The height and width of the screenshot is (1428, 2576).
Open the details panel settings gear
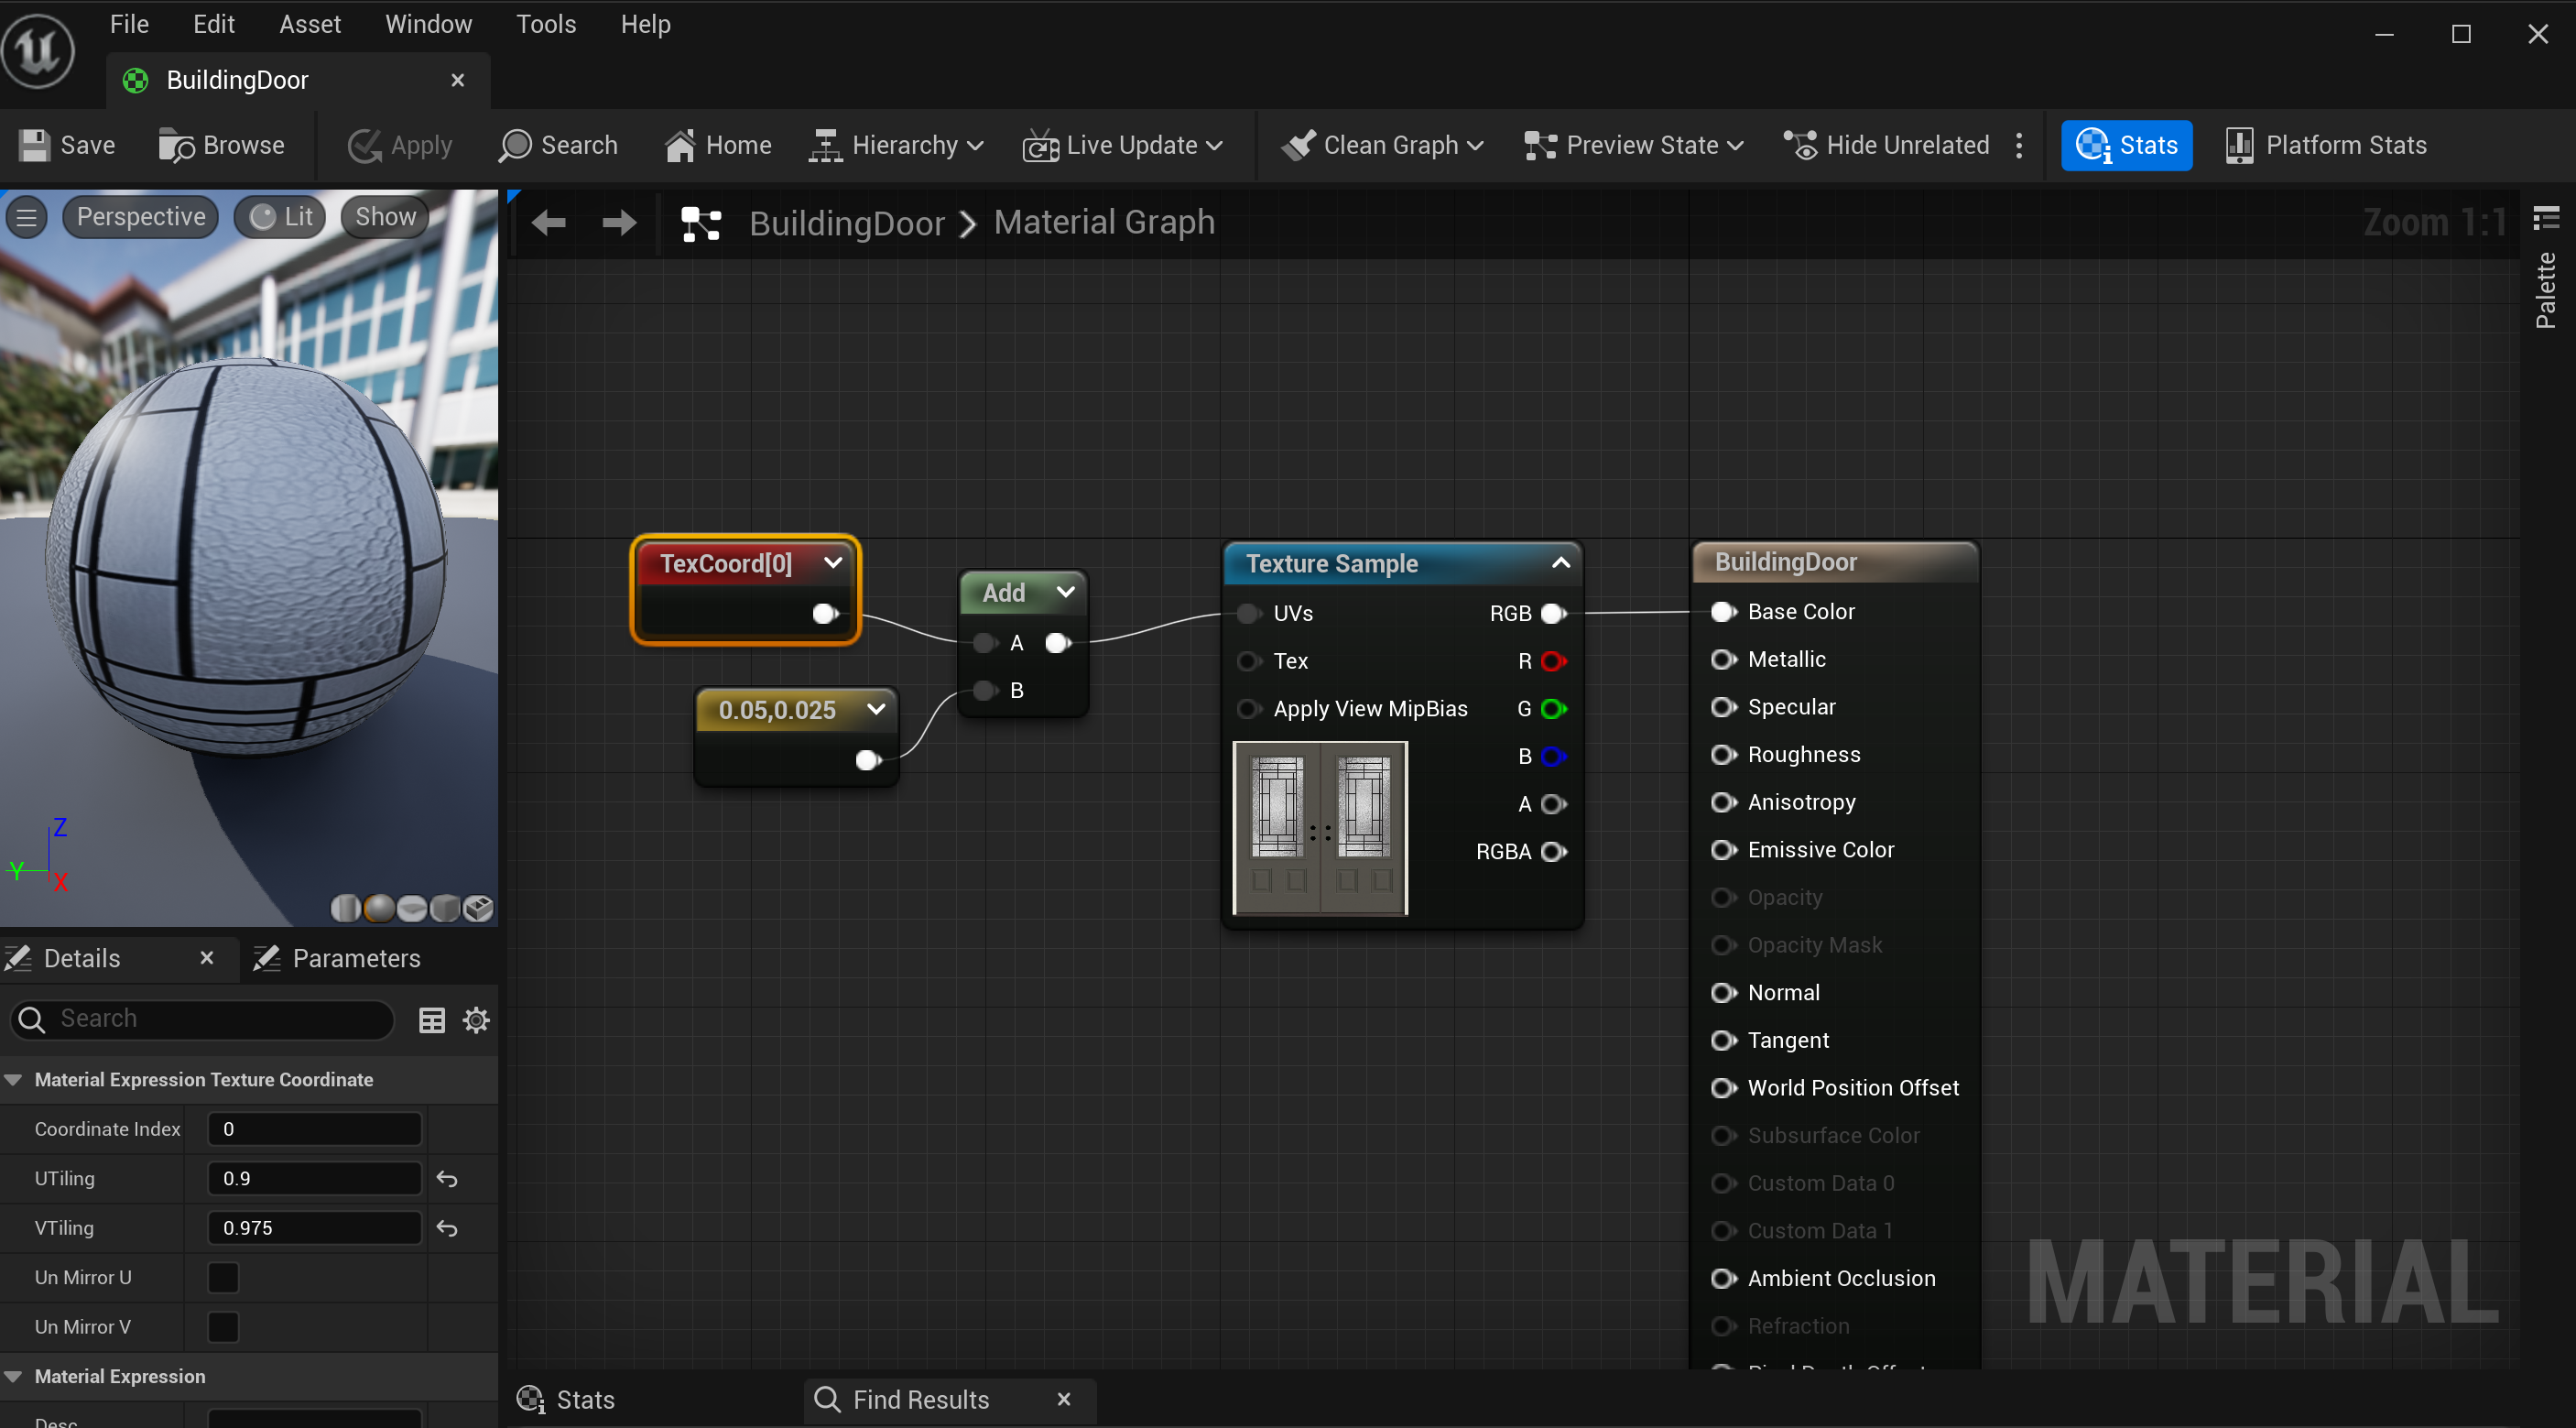click(x=476, y=1020)
